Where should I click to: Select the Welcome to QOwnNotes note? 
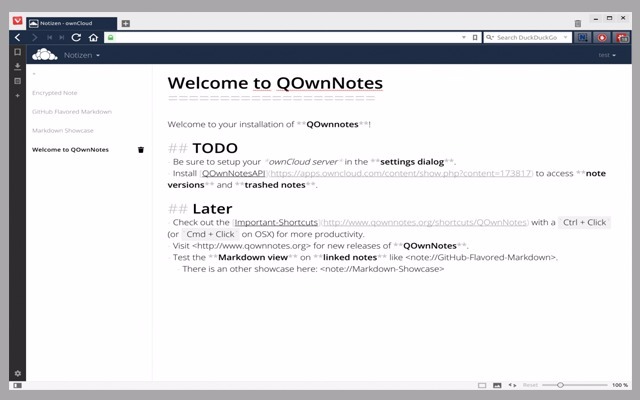(70, 150)
